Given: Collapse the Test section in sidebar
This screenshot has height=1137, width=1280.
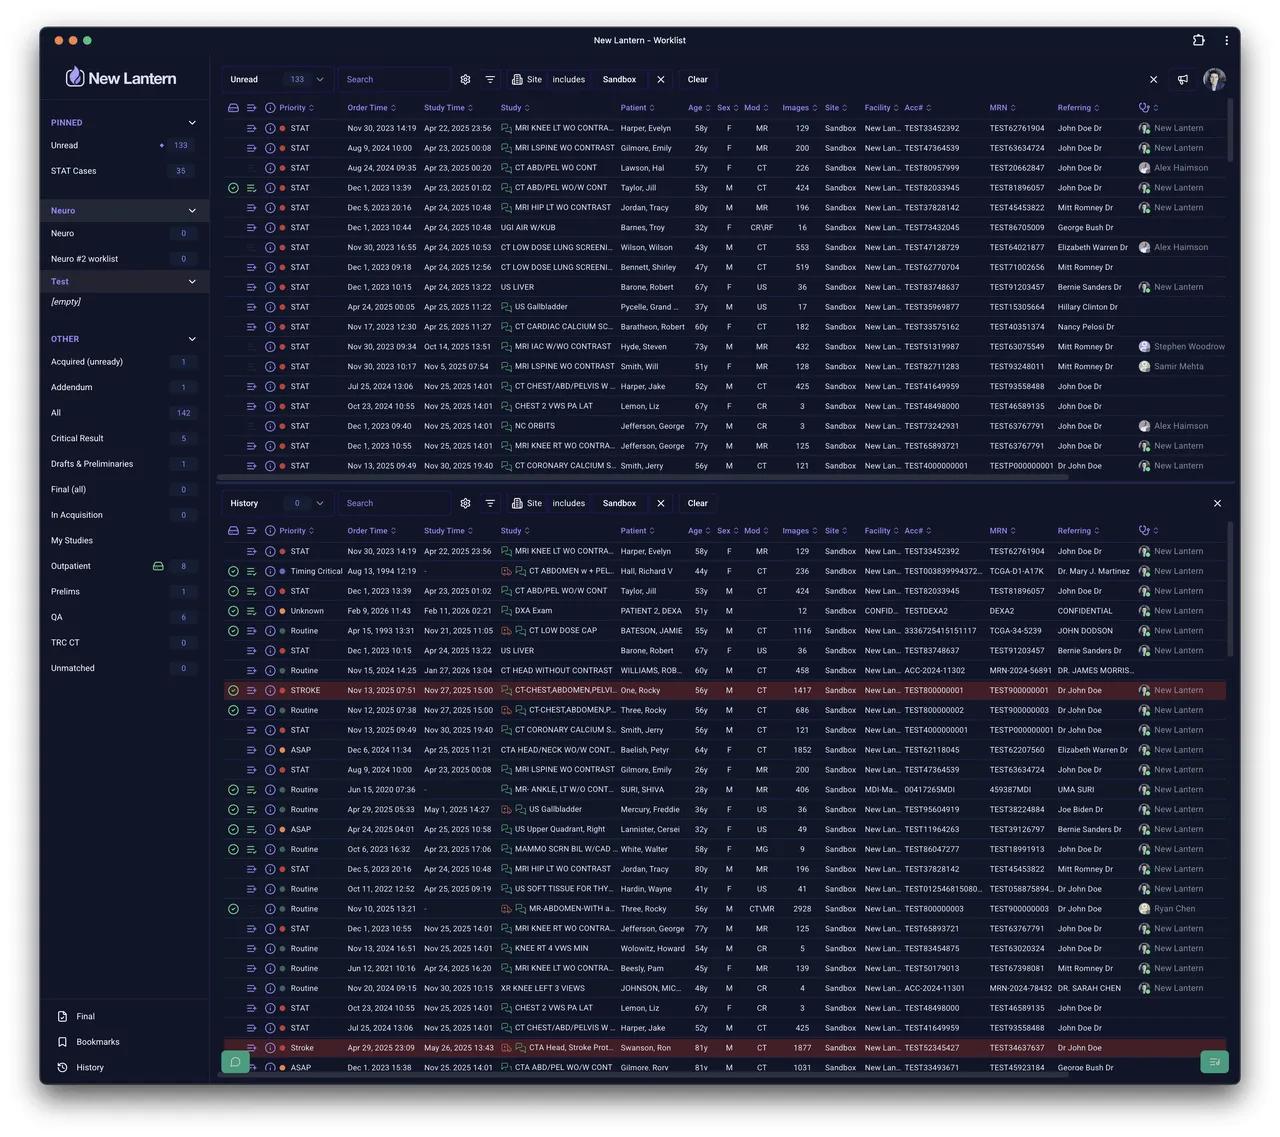Looking at the screenshot, I should 192,282.
